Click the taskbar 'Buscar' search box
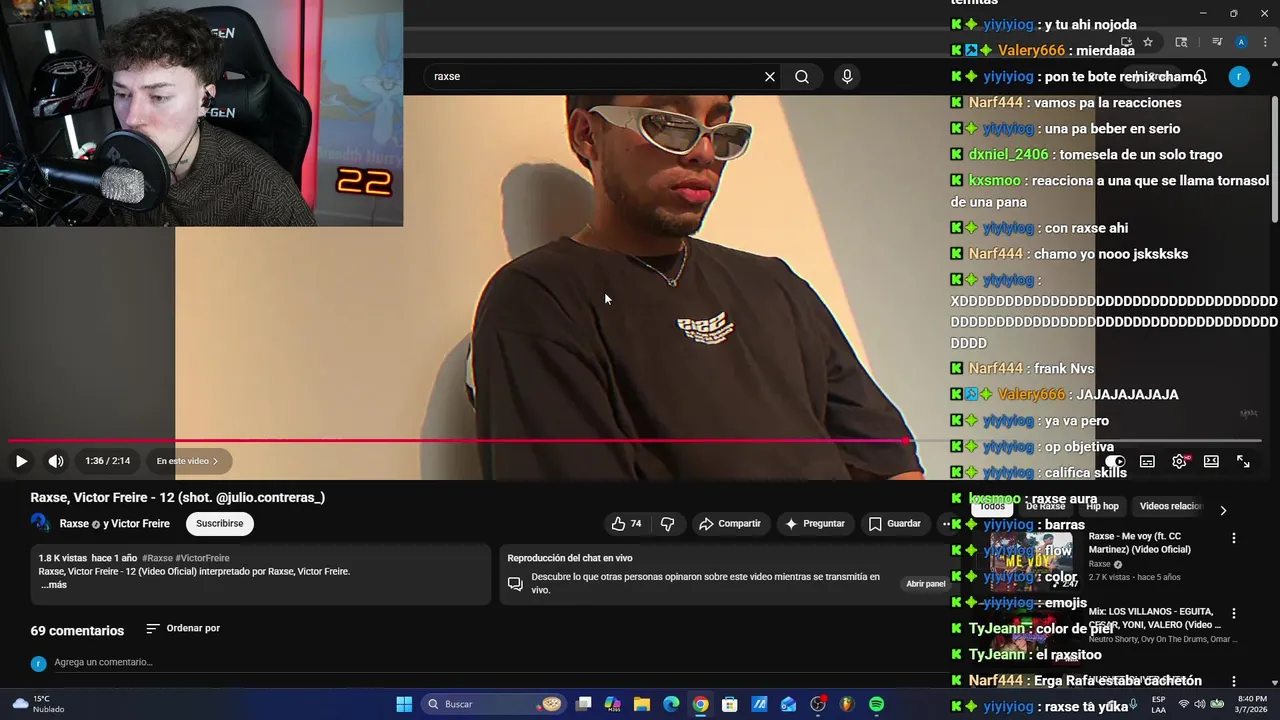Viewport: 1280px width, 720px height. click(493, 704)
